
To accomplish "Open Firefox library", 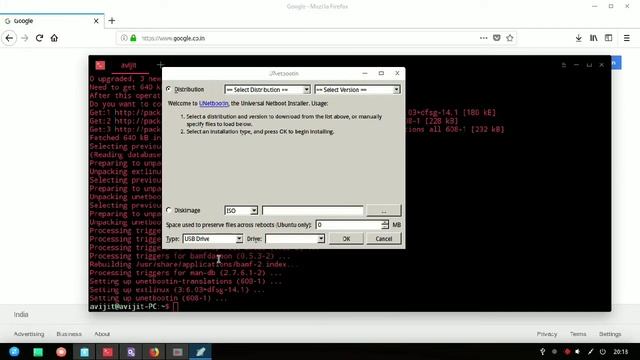I will pos(593,38).
